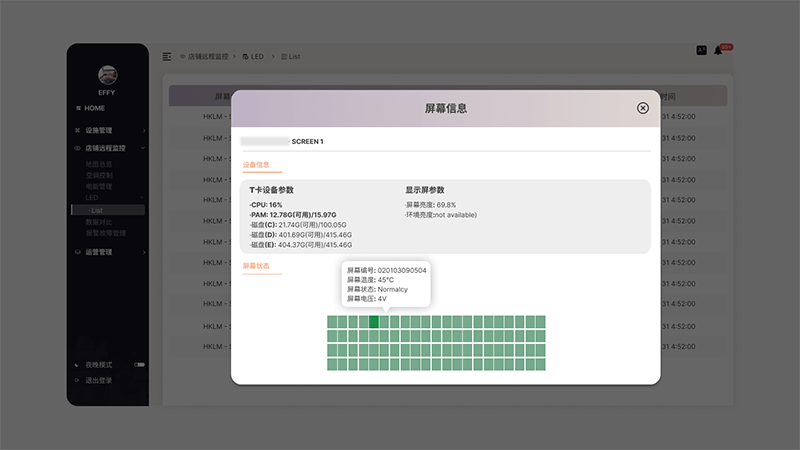Open 设施管理 menu item
Image resolution: width=800 pixels, height=450 pixels.
pyautogui.click(x=98, y=131)
